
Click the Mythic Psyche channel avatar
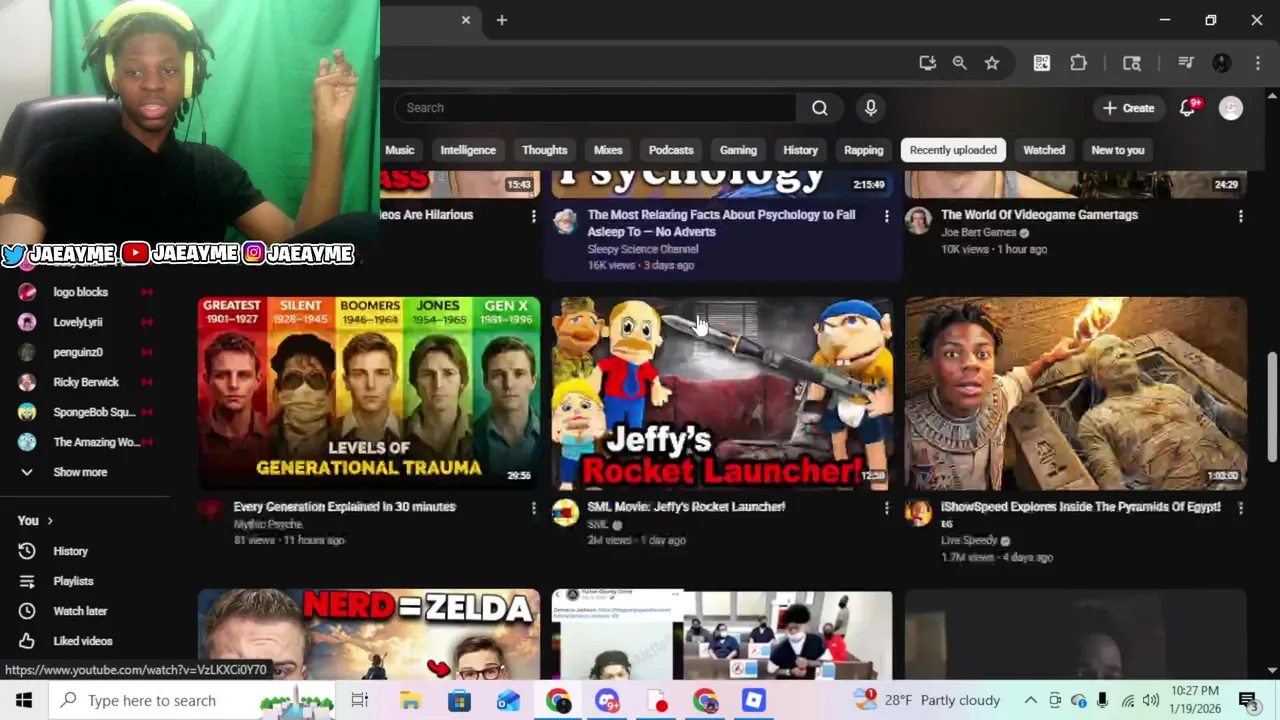tap(211, 513)
